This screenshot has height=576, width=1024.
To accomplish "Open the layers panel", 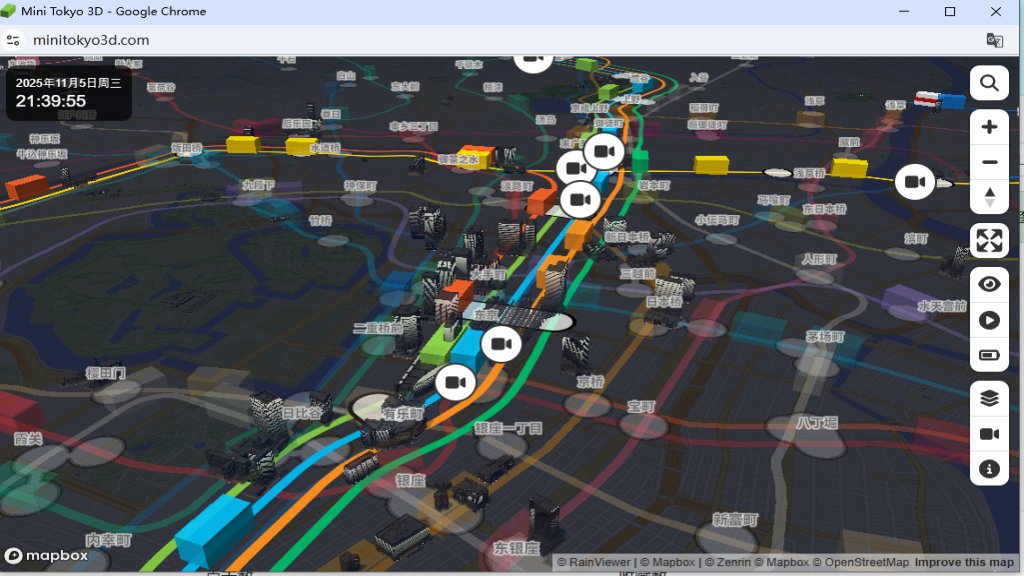I will click(989, 398).
